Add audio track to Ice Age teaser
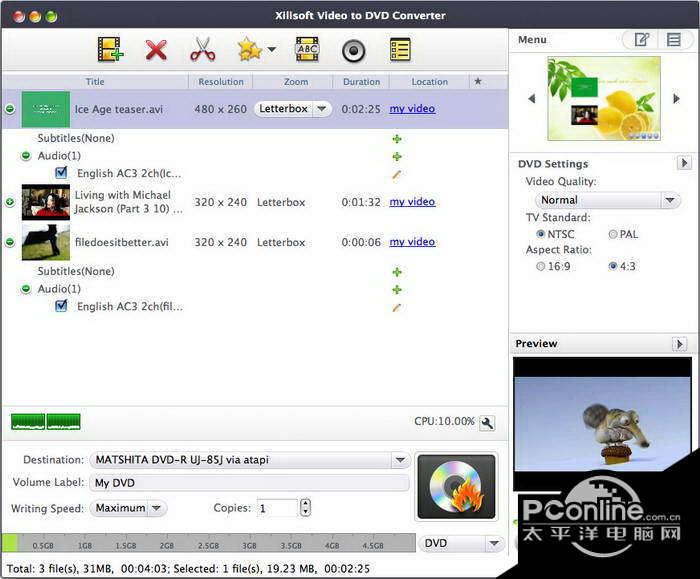The image size is (700, 579). (x=397, y=156)
